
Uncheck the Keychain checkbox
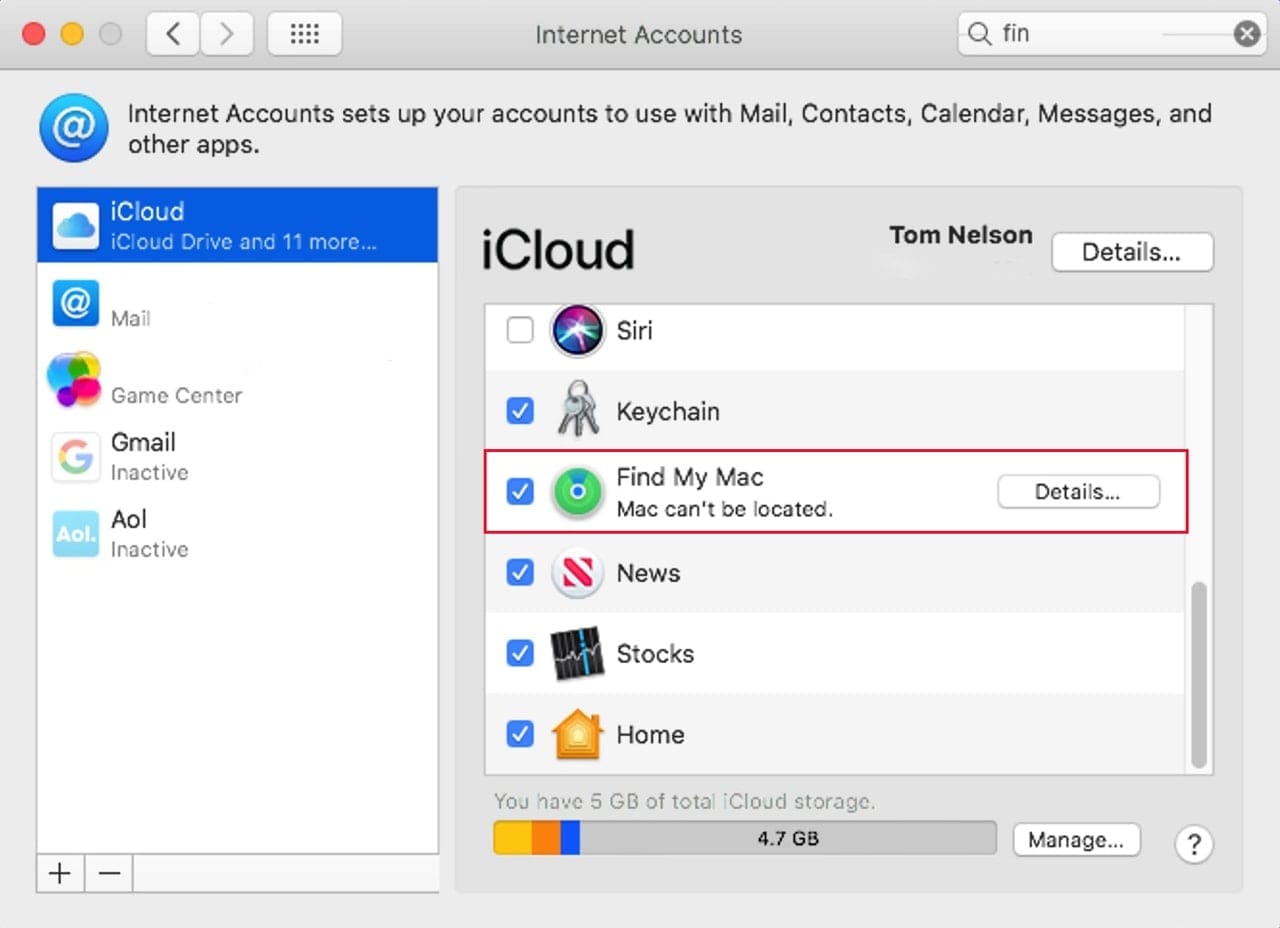pyautogui.click(x=520, y=411)
